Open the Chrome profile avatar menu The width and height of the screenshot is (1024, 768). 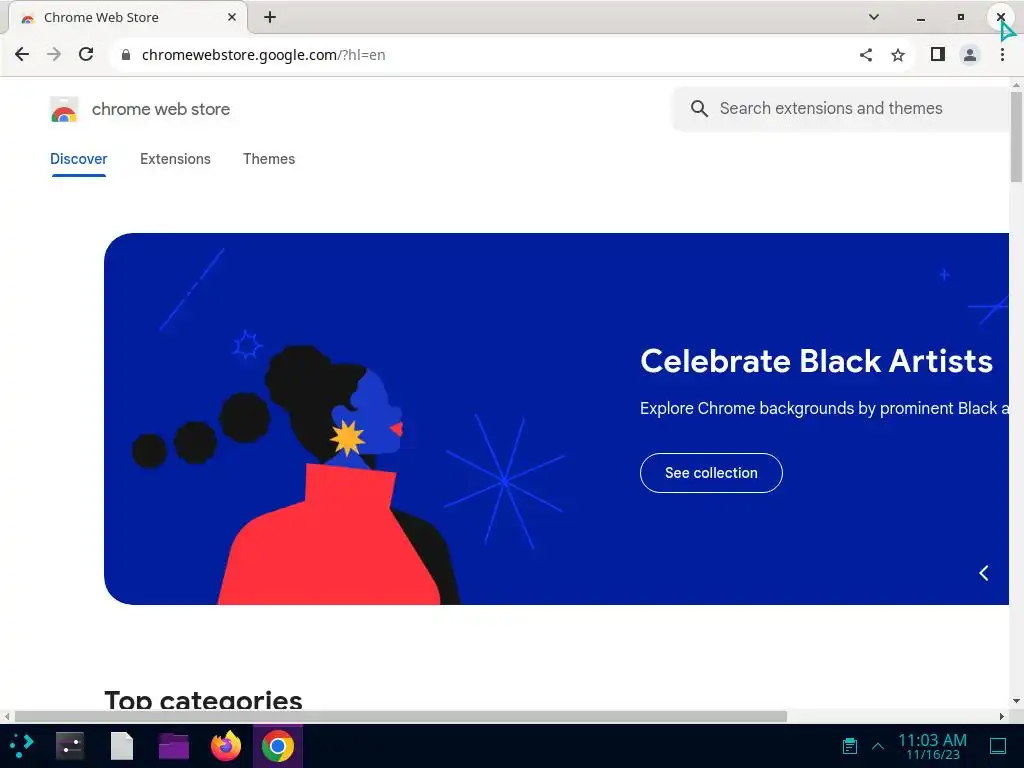(x=970, y=55)
